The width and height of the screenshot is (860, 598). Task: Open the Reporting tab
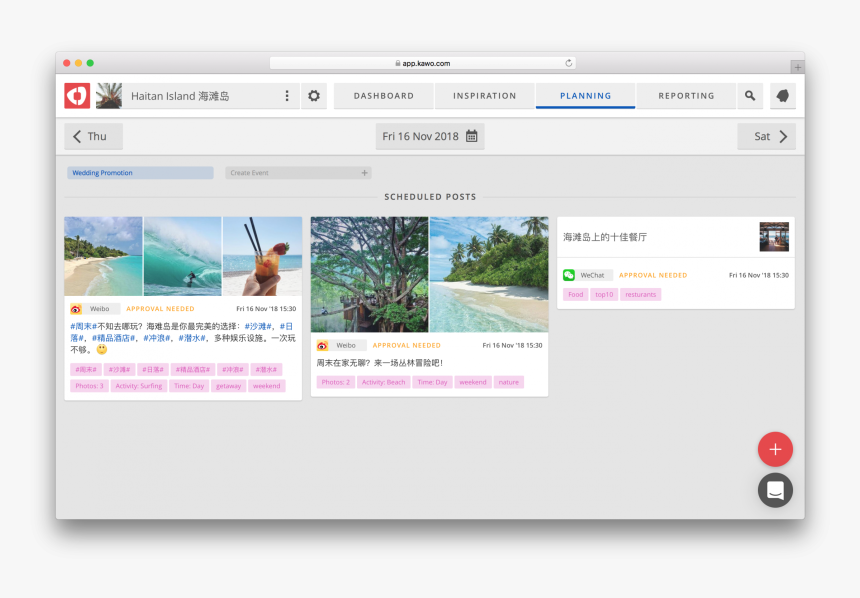coord(686,96)
